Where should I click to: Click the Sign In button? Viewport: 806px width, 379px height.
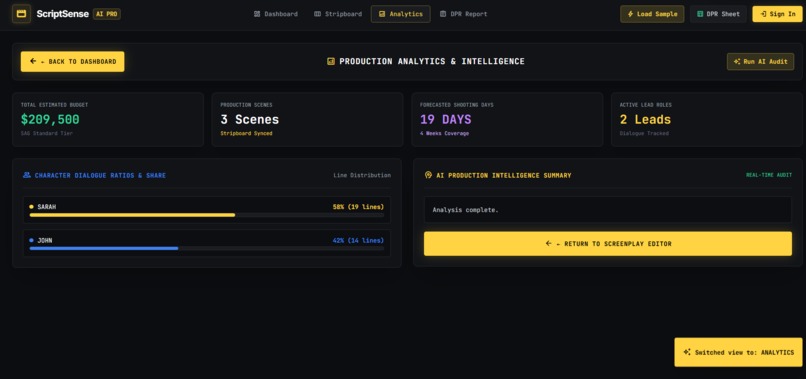tap(777, 14)
